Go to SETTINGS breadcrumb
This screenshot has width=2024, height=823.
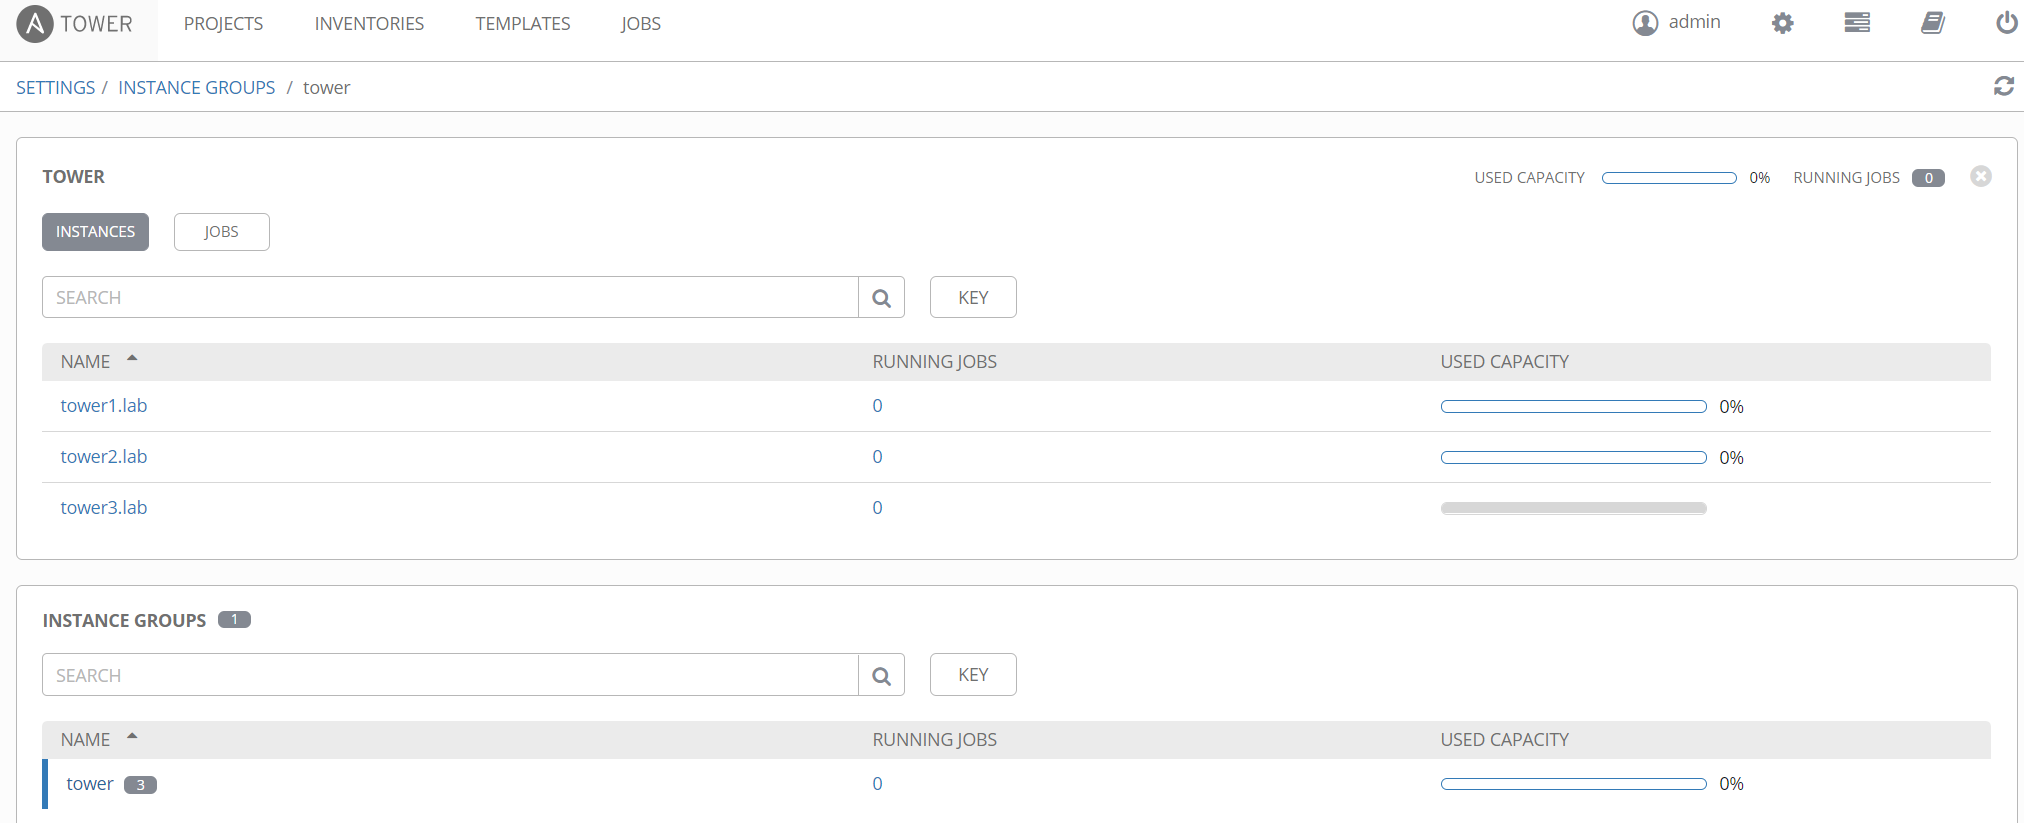55,88
